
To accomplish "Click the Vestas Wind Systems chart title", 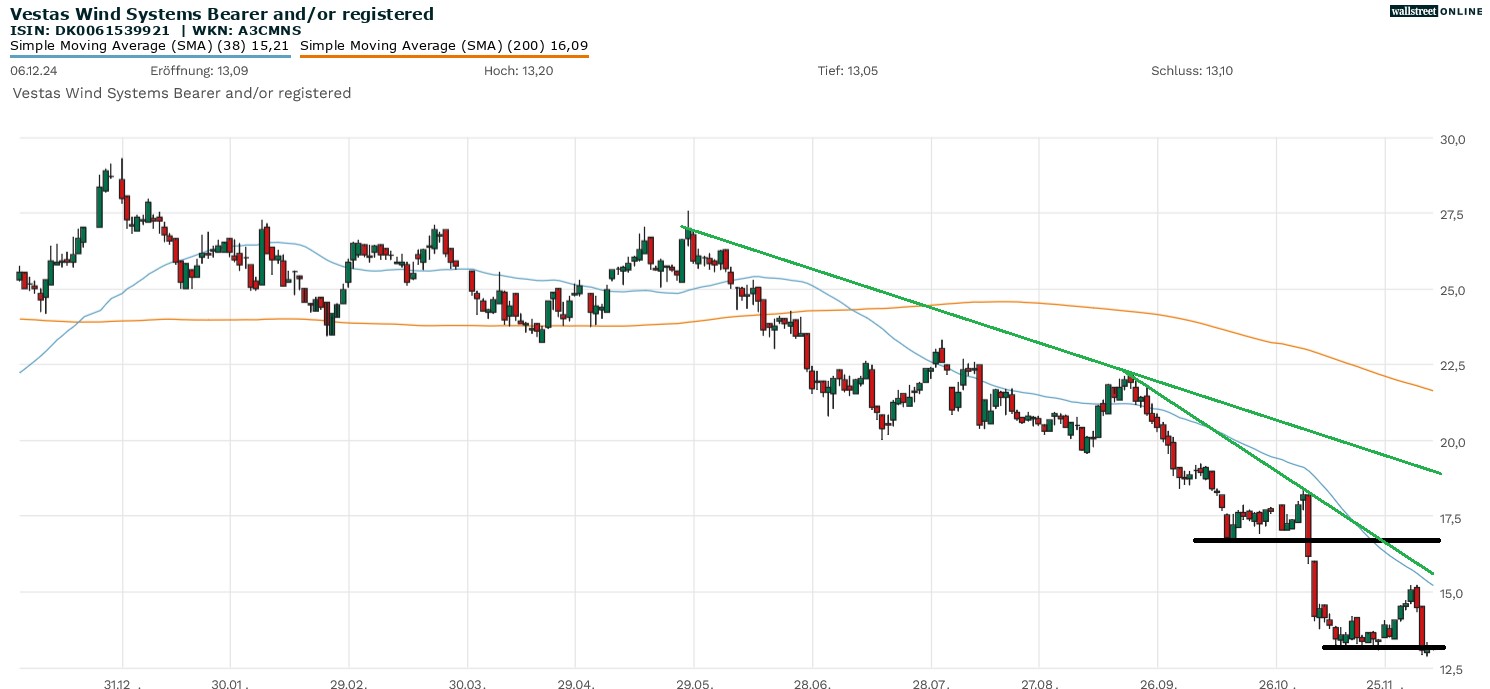I will point(222,14).
